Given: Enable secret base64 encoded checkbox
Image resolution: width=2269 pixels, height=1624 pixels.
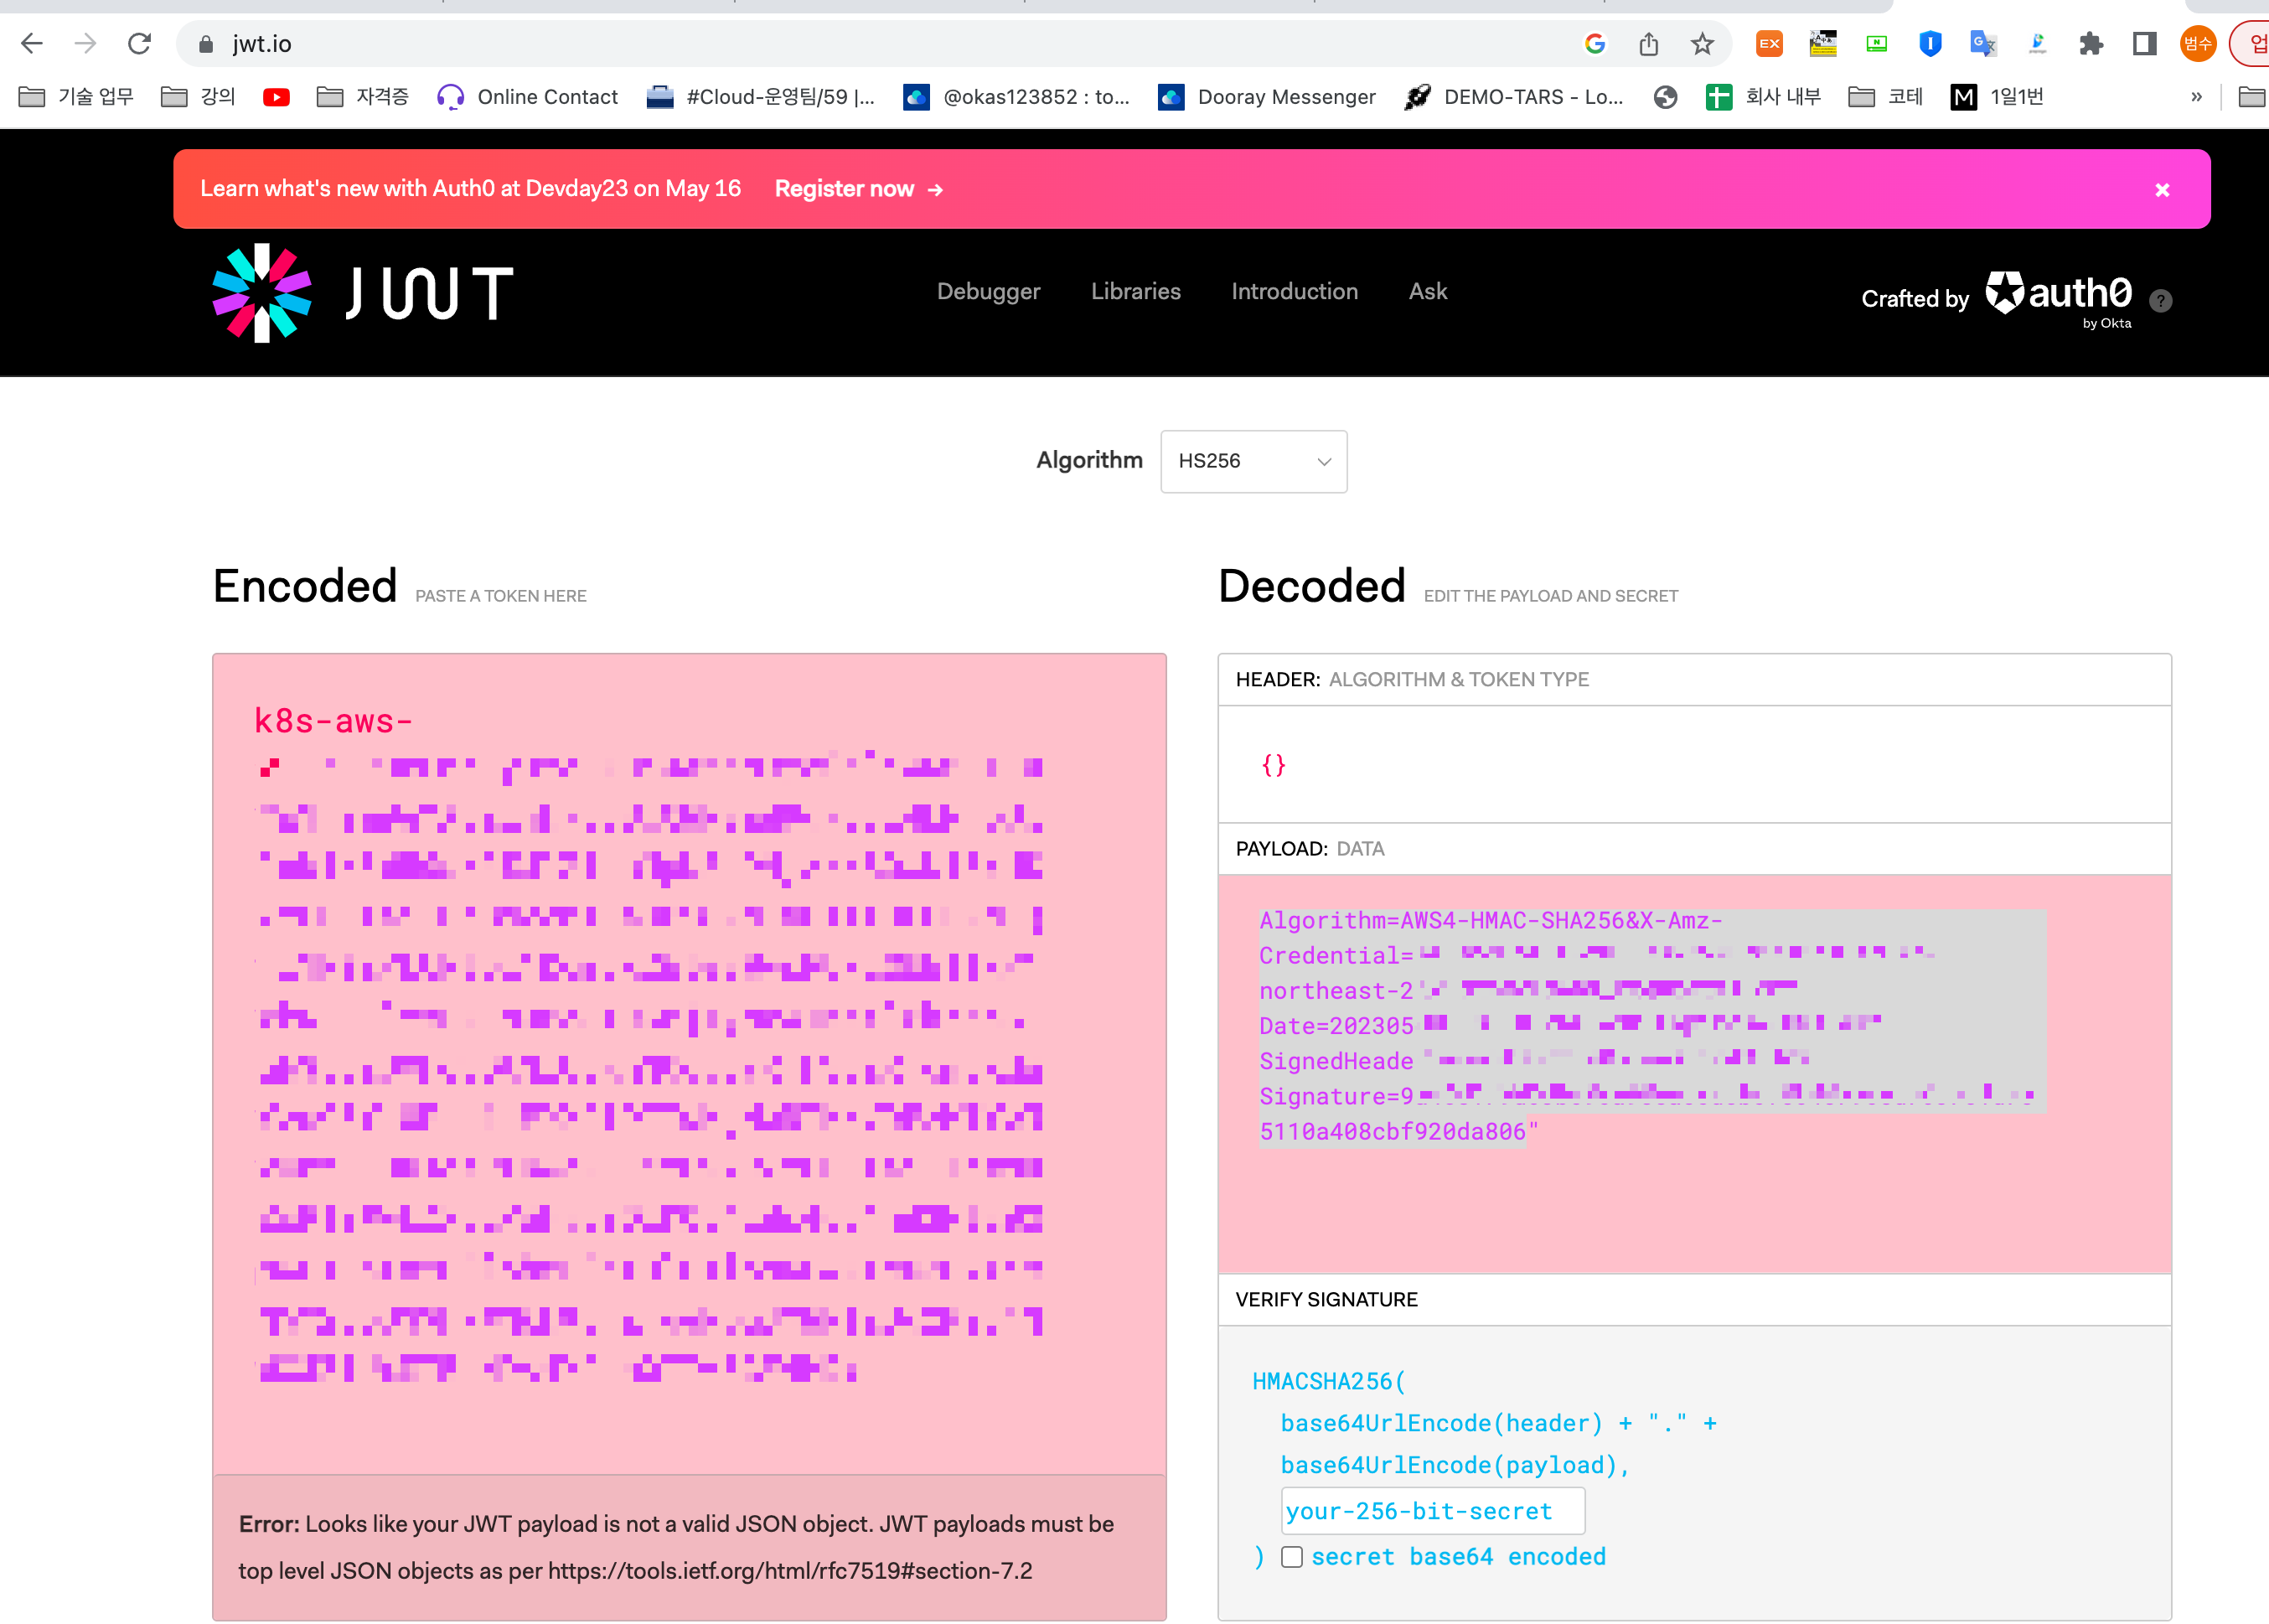Looking at the screenshot, I should pyautogui.click(x=1291, y=1557).
